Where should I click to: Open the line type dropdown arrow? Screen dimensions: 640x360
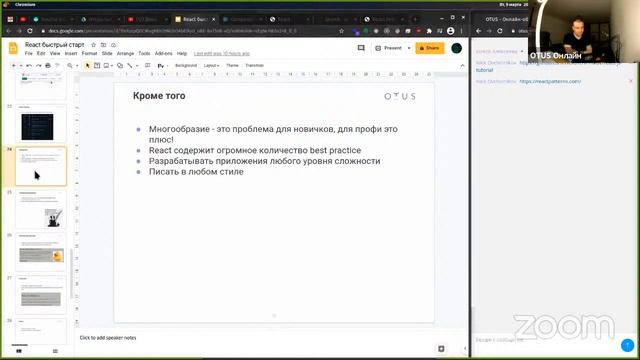tap(137, 65)
